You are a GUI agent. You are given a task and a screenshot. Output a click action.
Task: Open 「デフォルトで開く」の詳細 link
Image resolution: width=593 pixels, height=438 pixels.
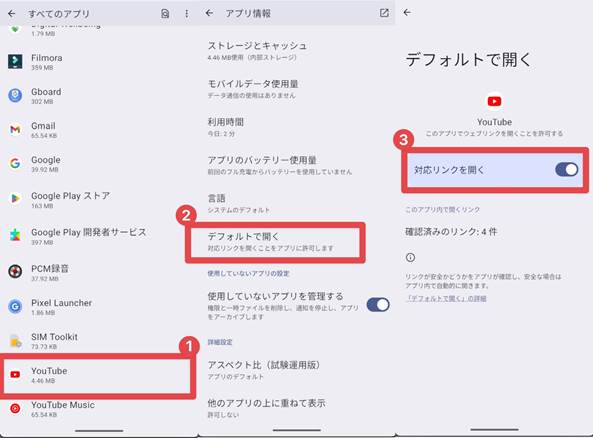coord(446,298)
